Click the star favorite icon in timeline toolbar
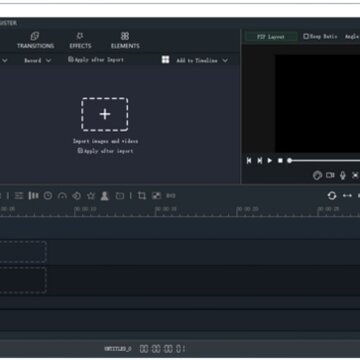The height and width of the screenshot is (360, 360). [x=91, y=196]
